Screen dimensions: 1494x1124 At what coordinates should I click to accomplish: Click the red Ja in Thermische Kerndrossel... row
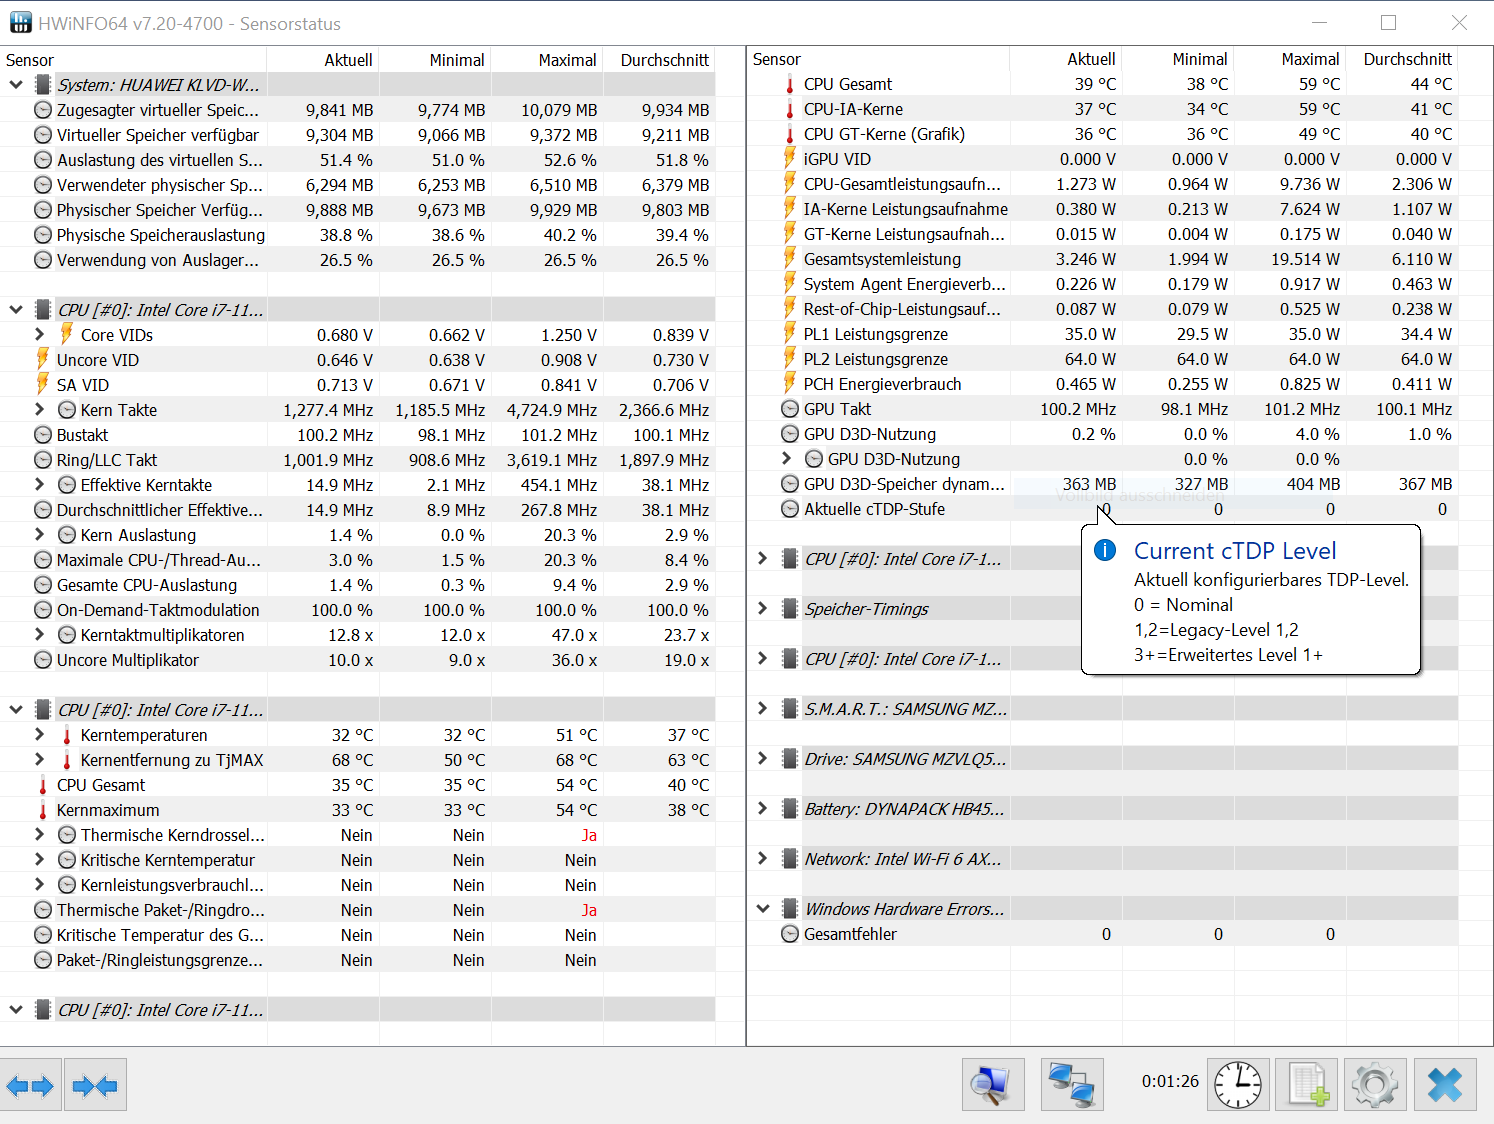coord(589,835)
